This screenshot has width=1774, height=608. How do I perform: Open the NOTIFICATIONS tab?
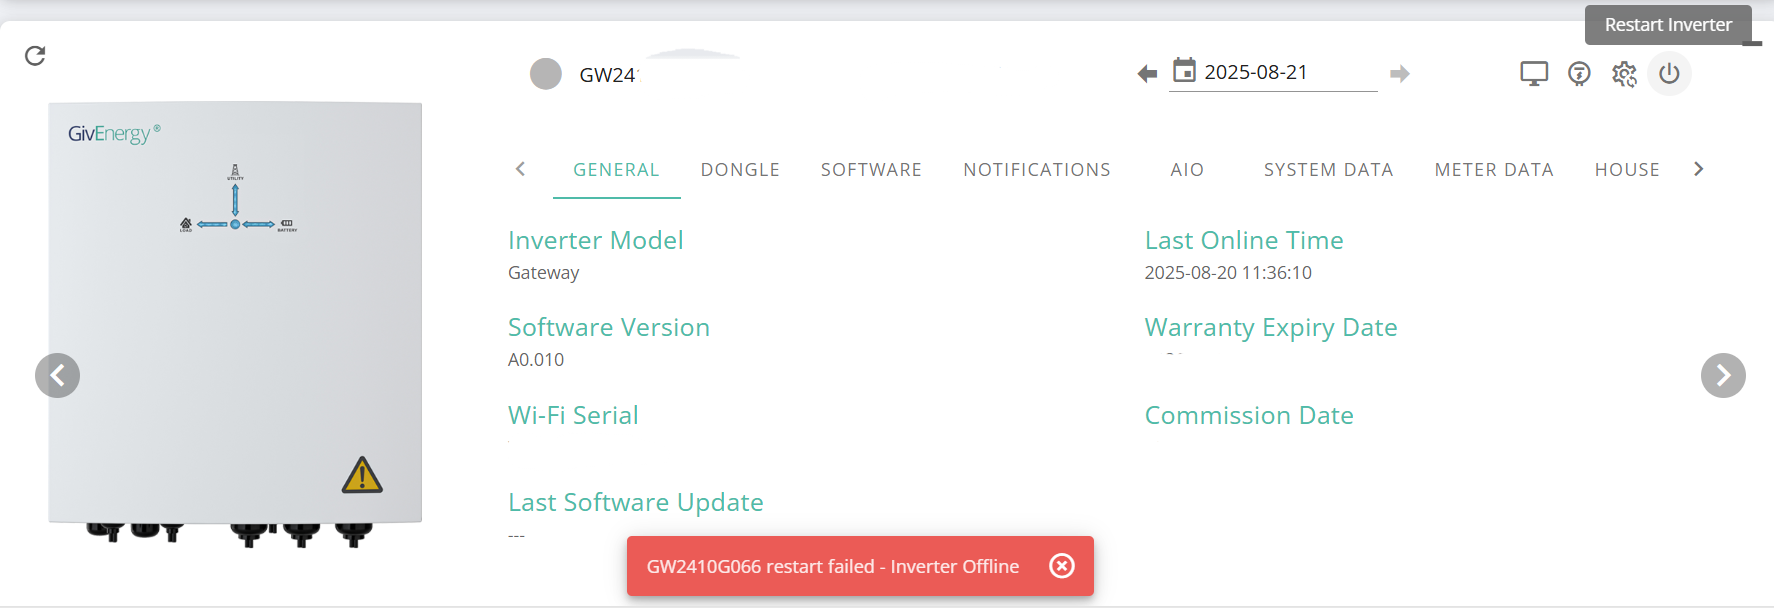(1037, 170)
